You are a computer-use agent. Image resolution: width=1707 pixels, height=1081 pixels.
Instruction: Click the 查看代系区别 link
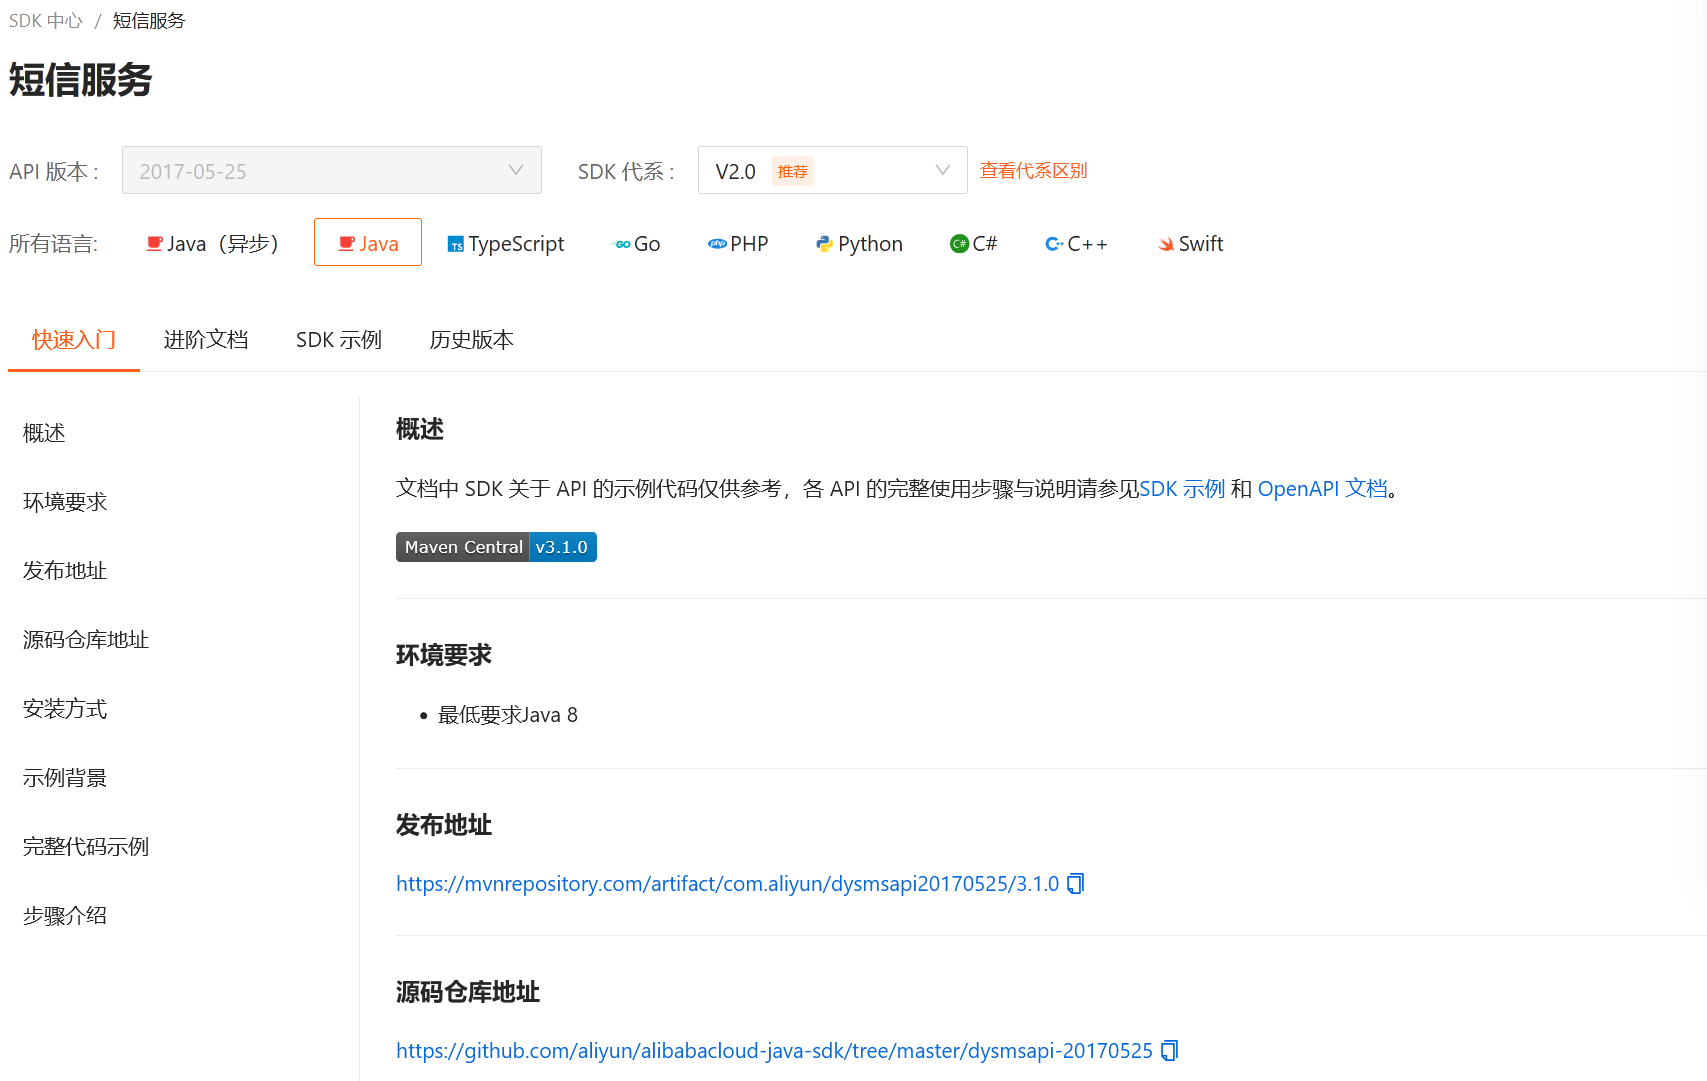tap(1033, 170)
